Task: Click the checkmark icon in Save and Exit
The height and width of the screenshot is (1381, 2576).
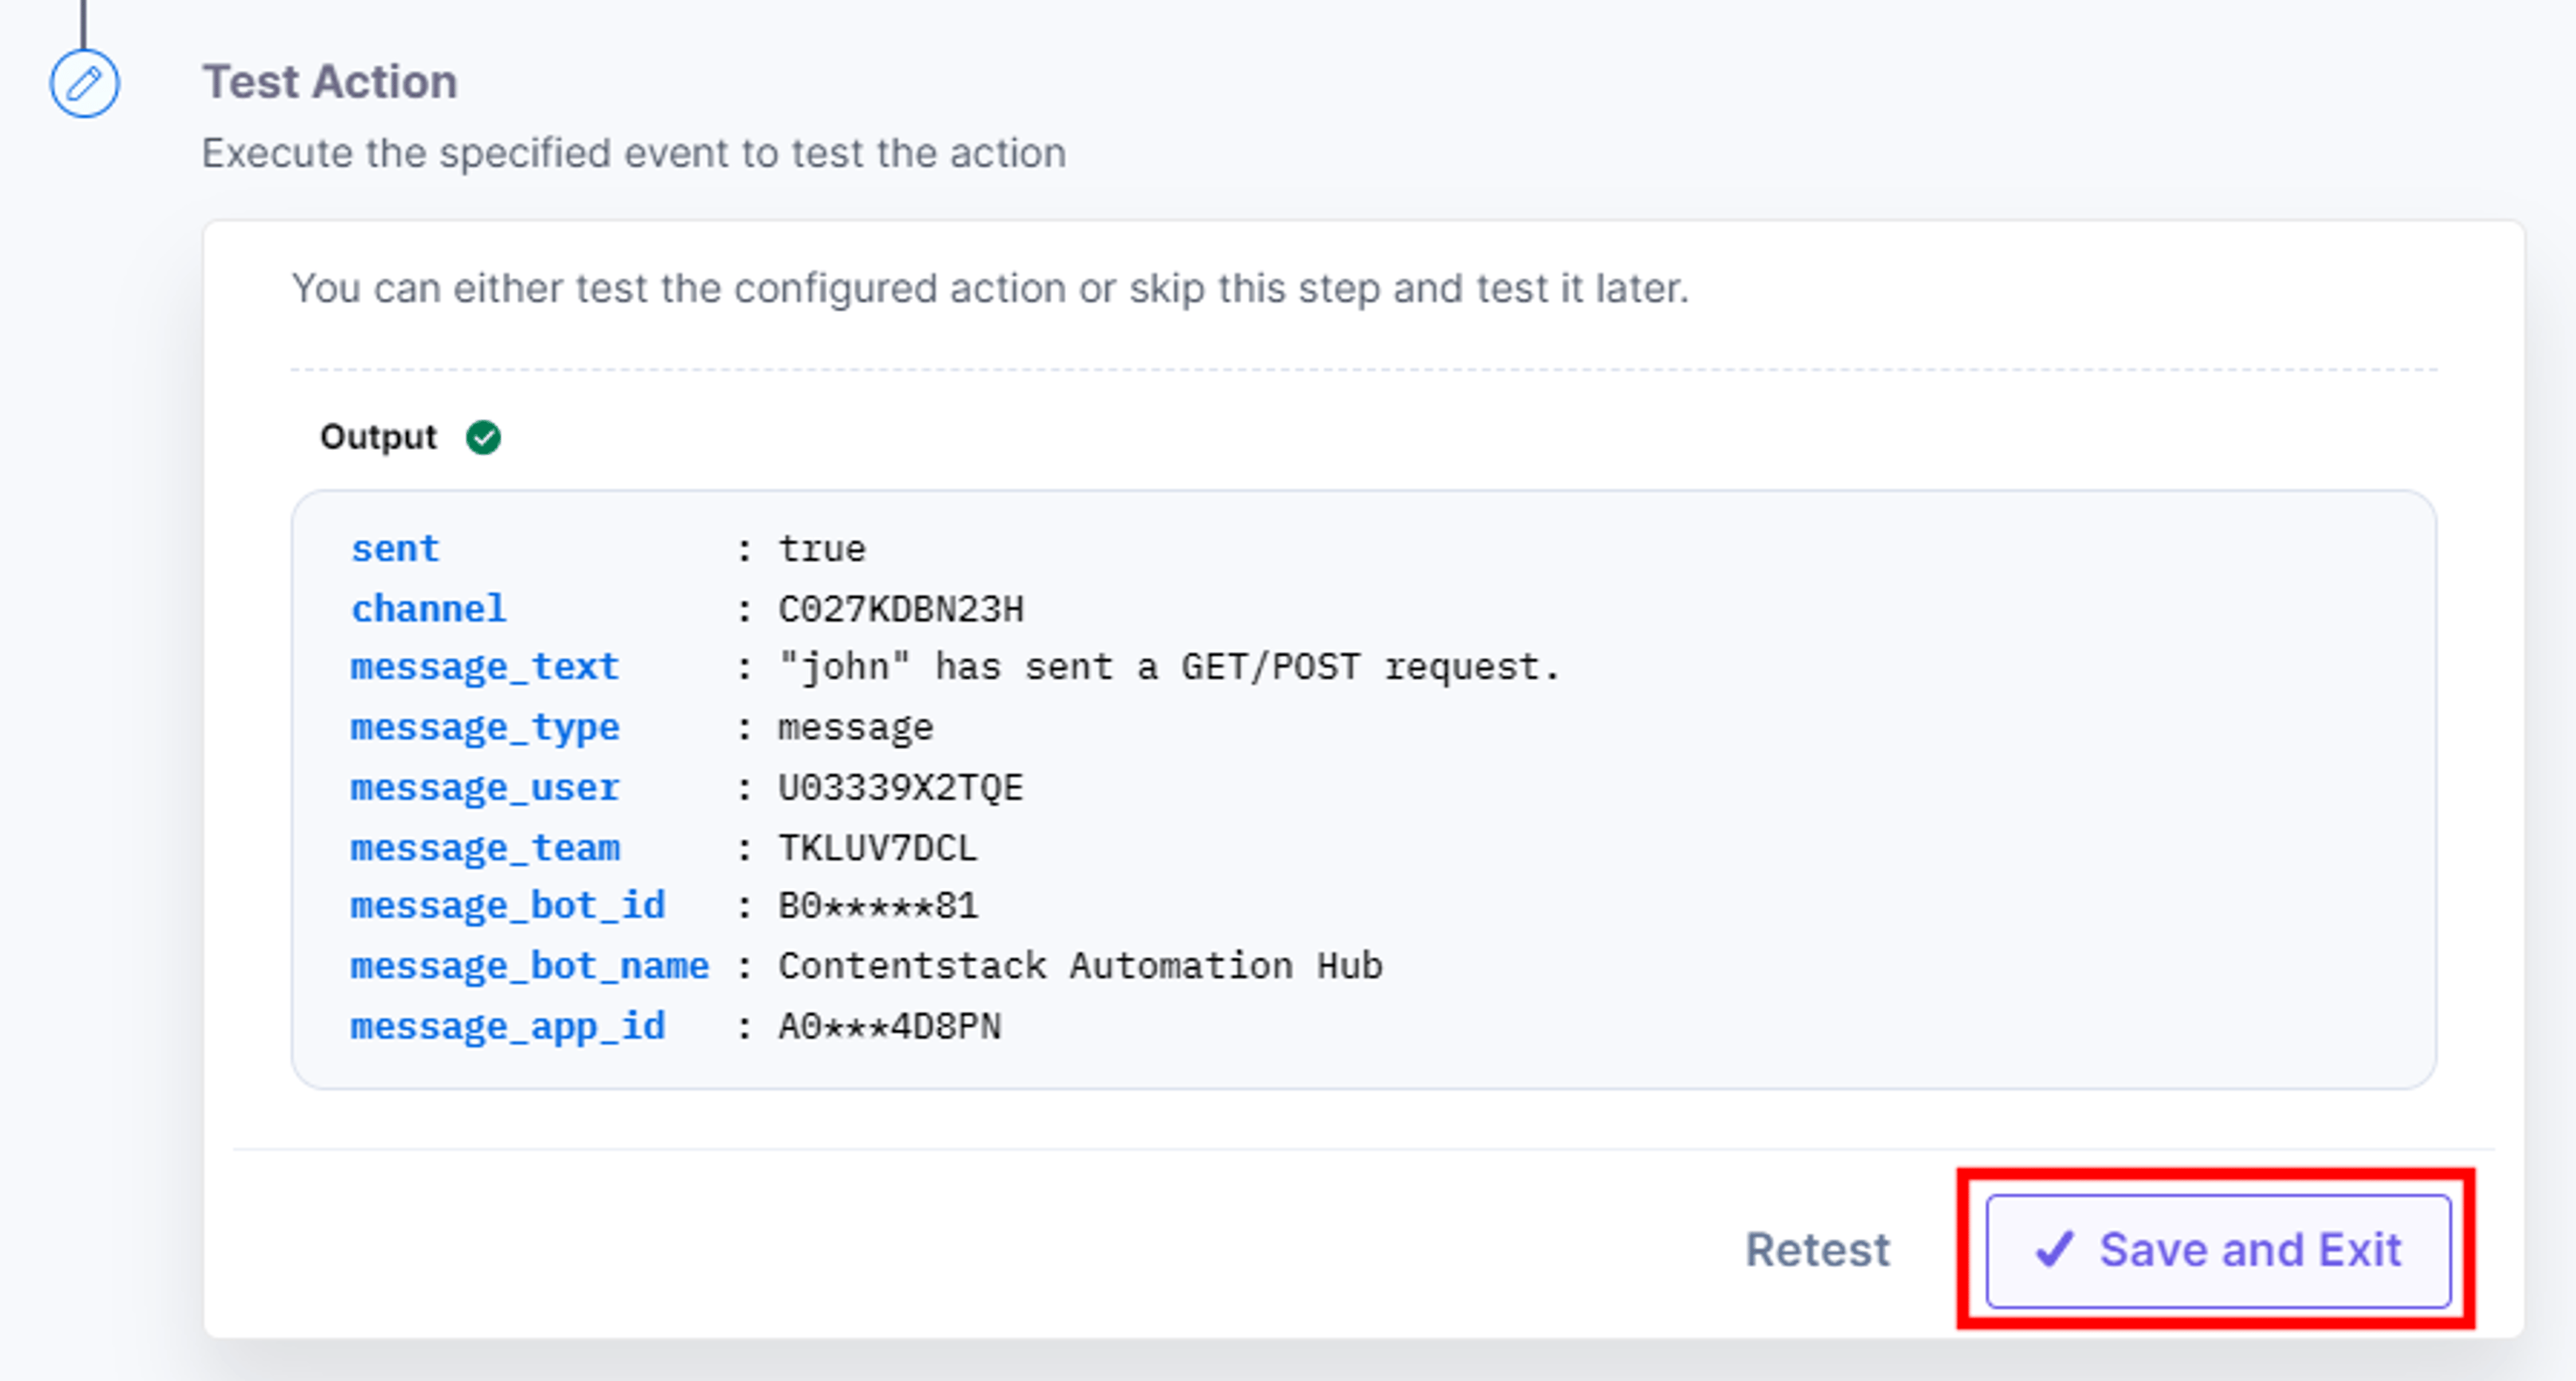Action: pyautogui.click(x=2054, y=1249)
